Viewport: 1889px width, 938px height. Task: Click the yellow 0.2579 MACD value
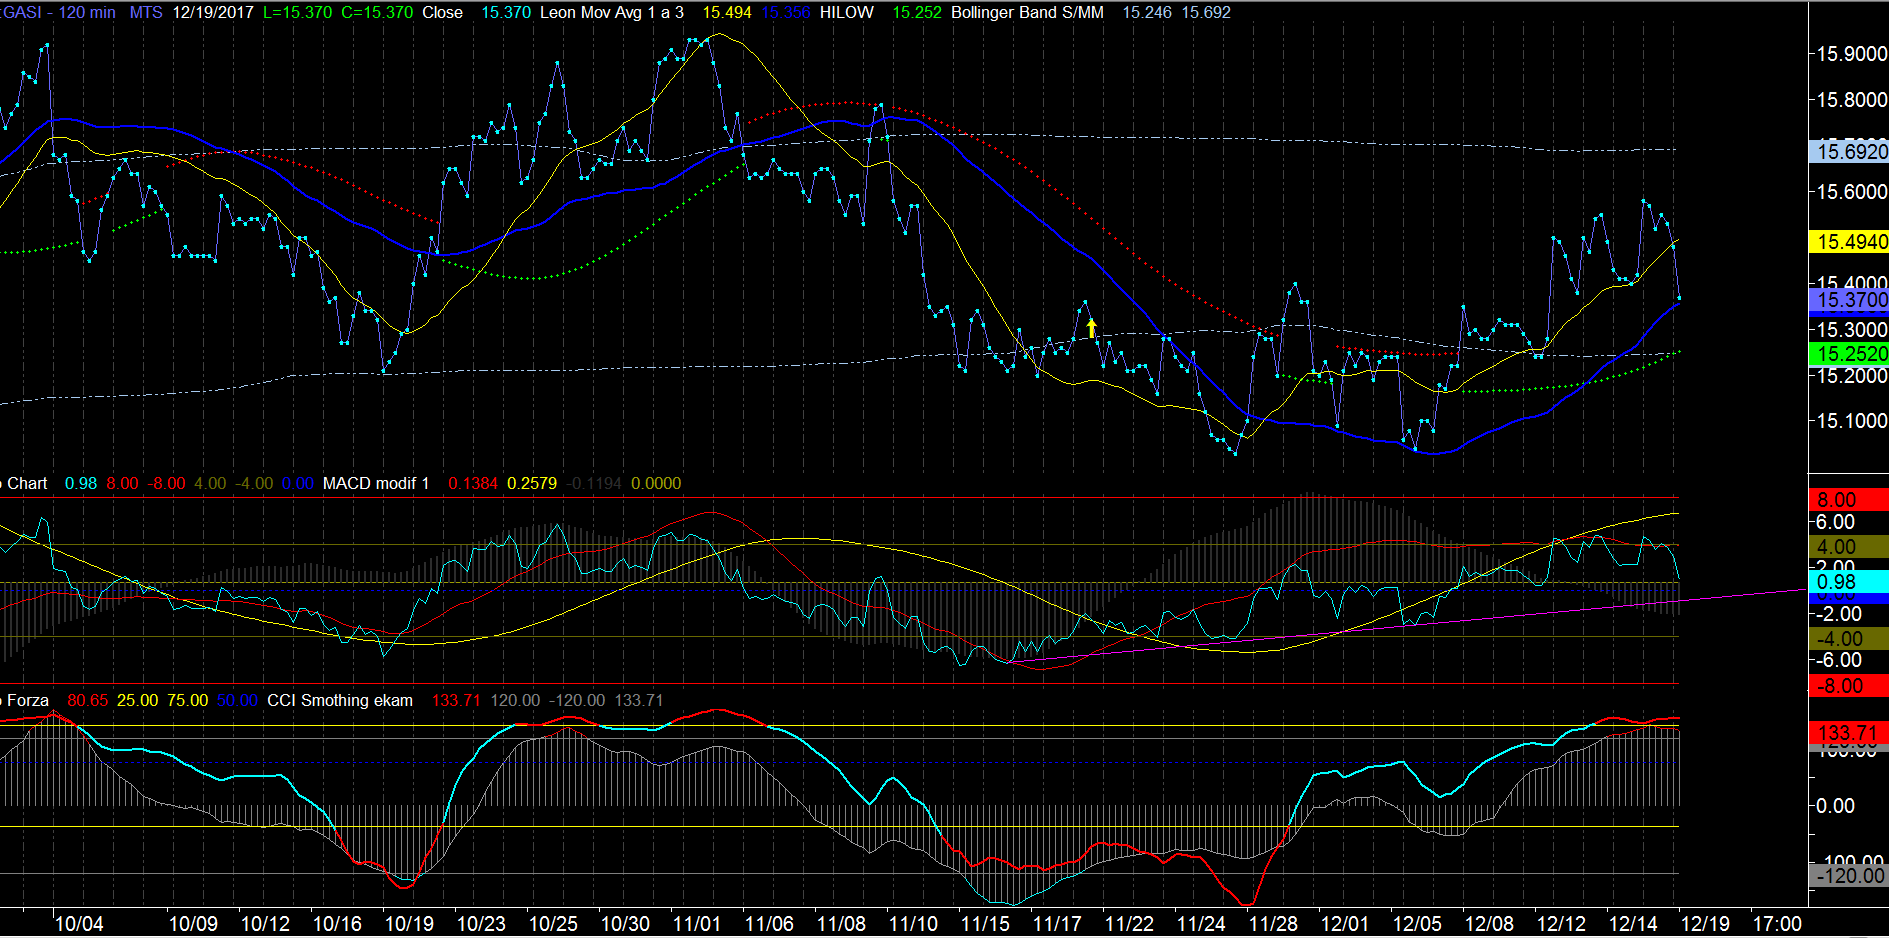pos(532,483)
